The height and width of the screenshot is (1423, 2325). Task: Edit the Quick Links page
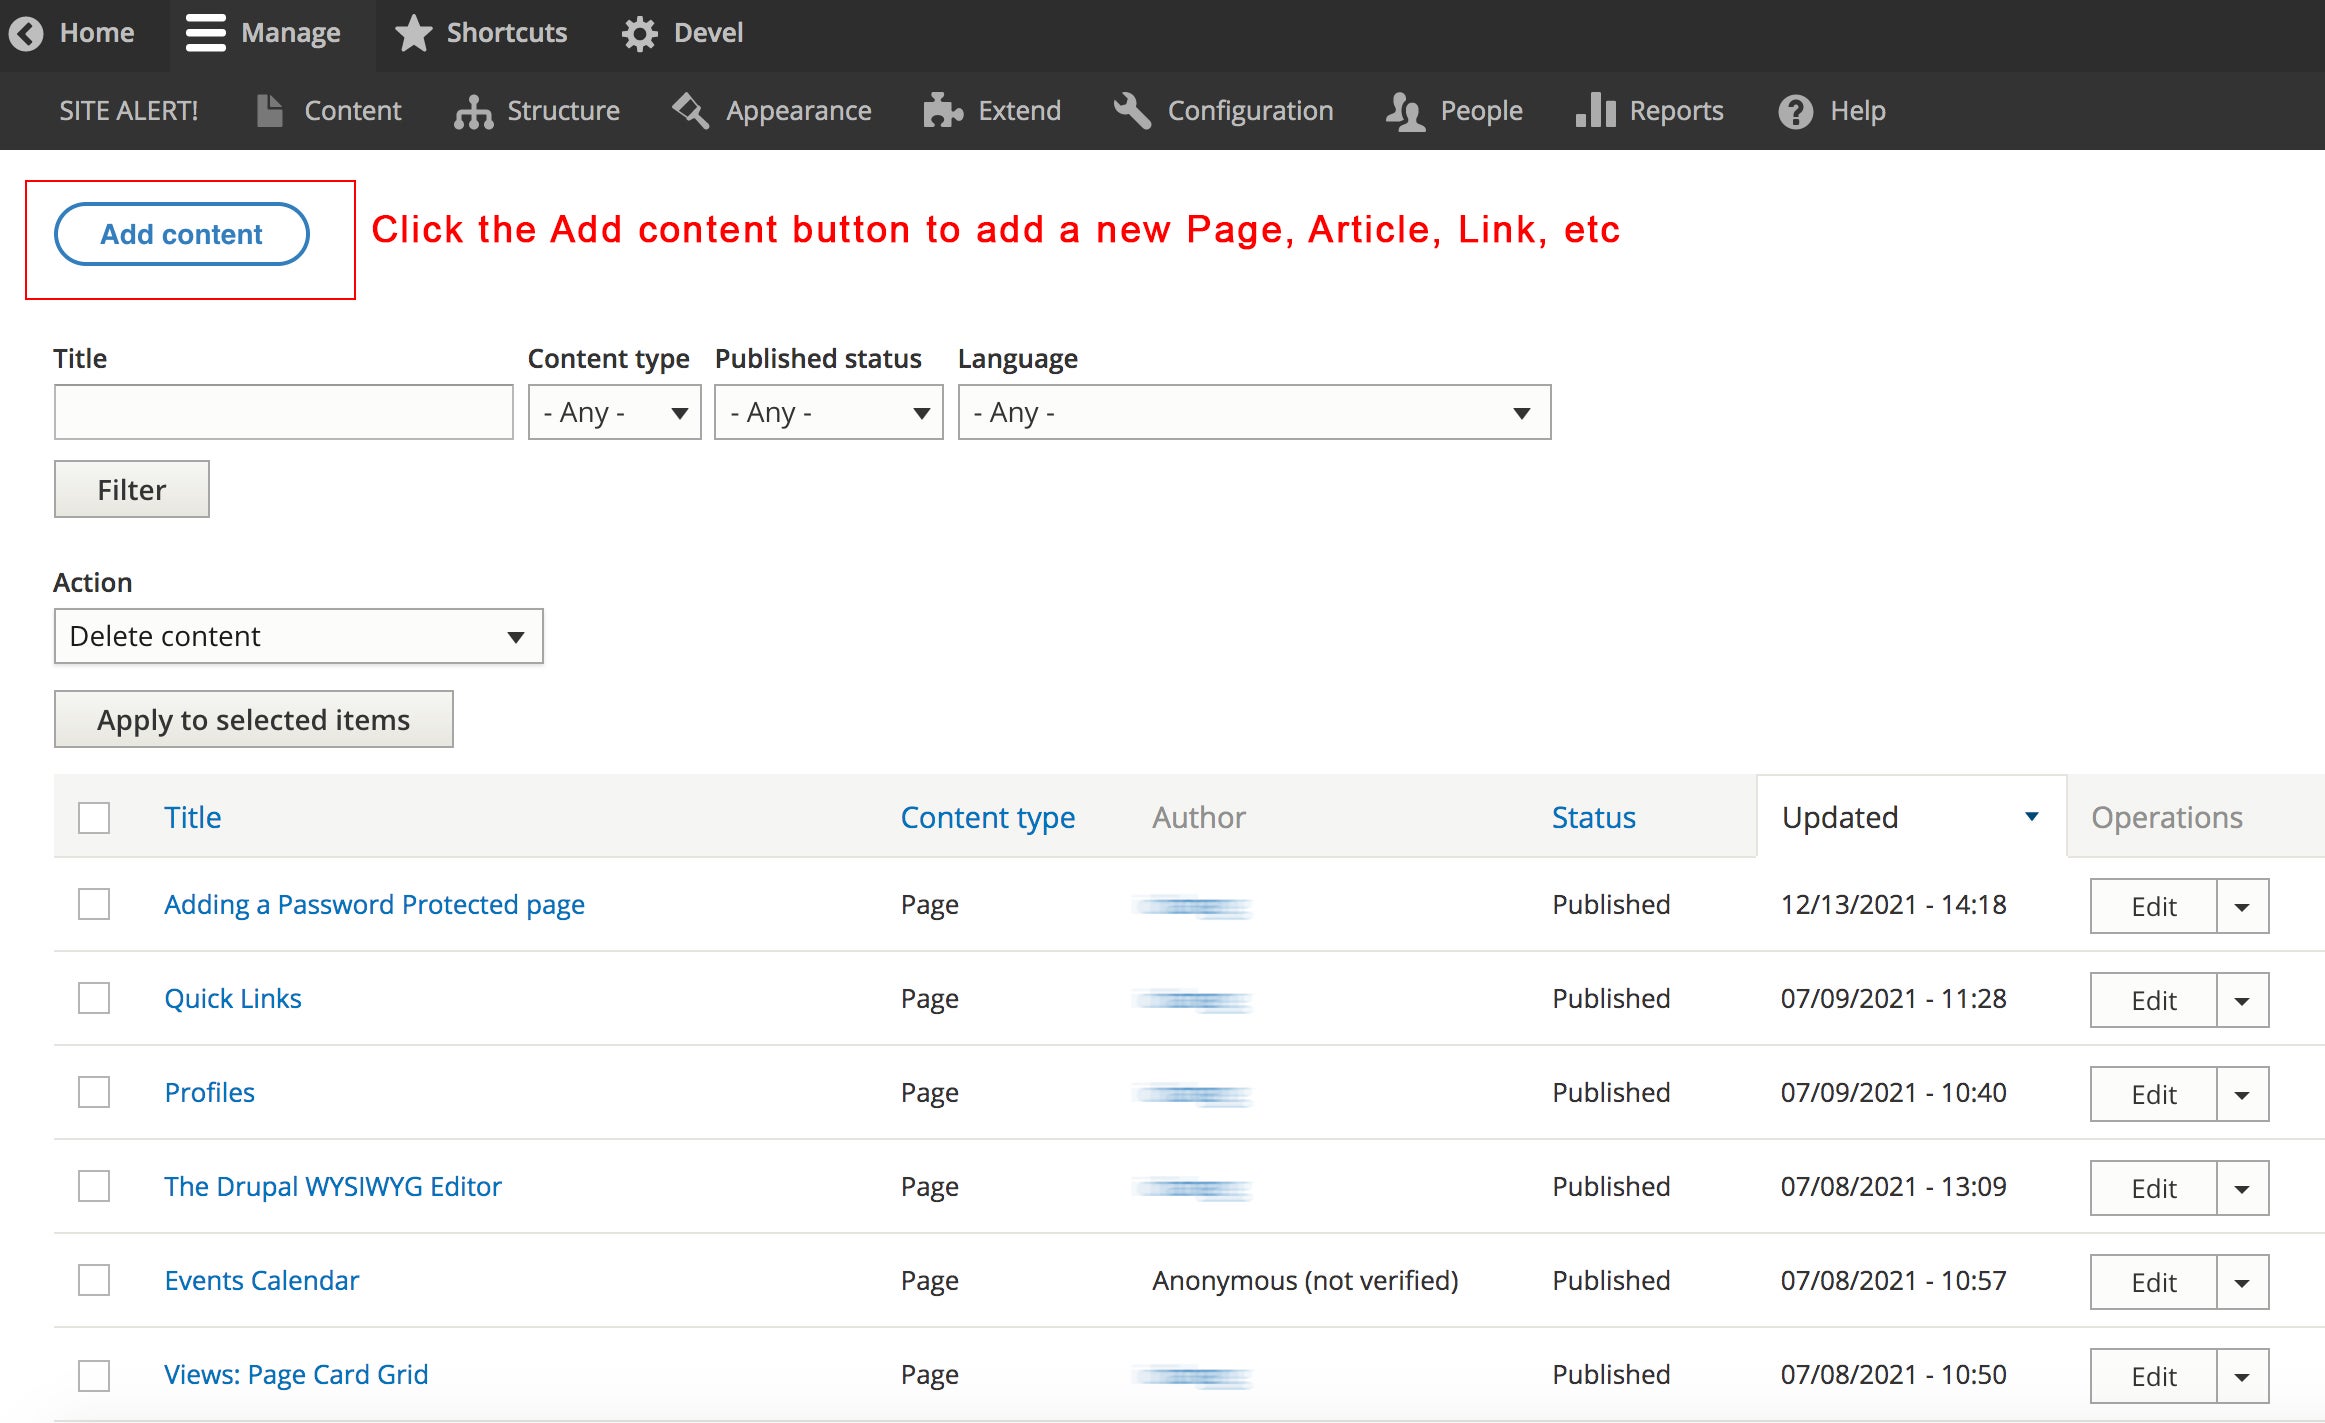point(2153,1001)
